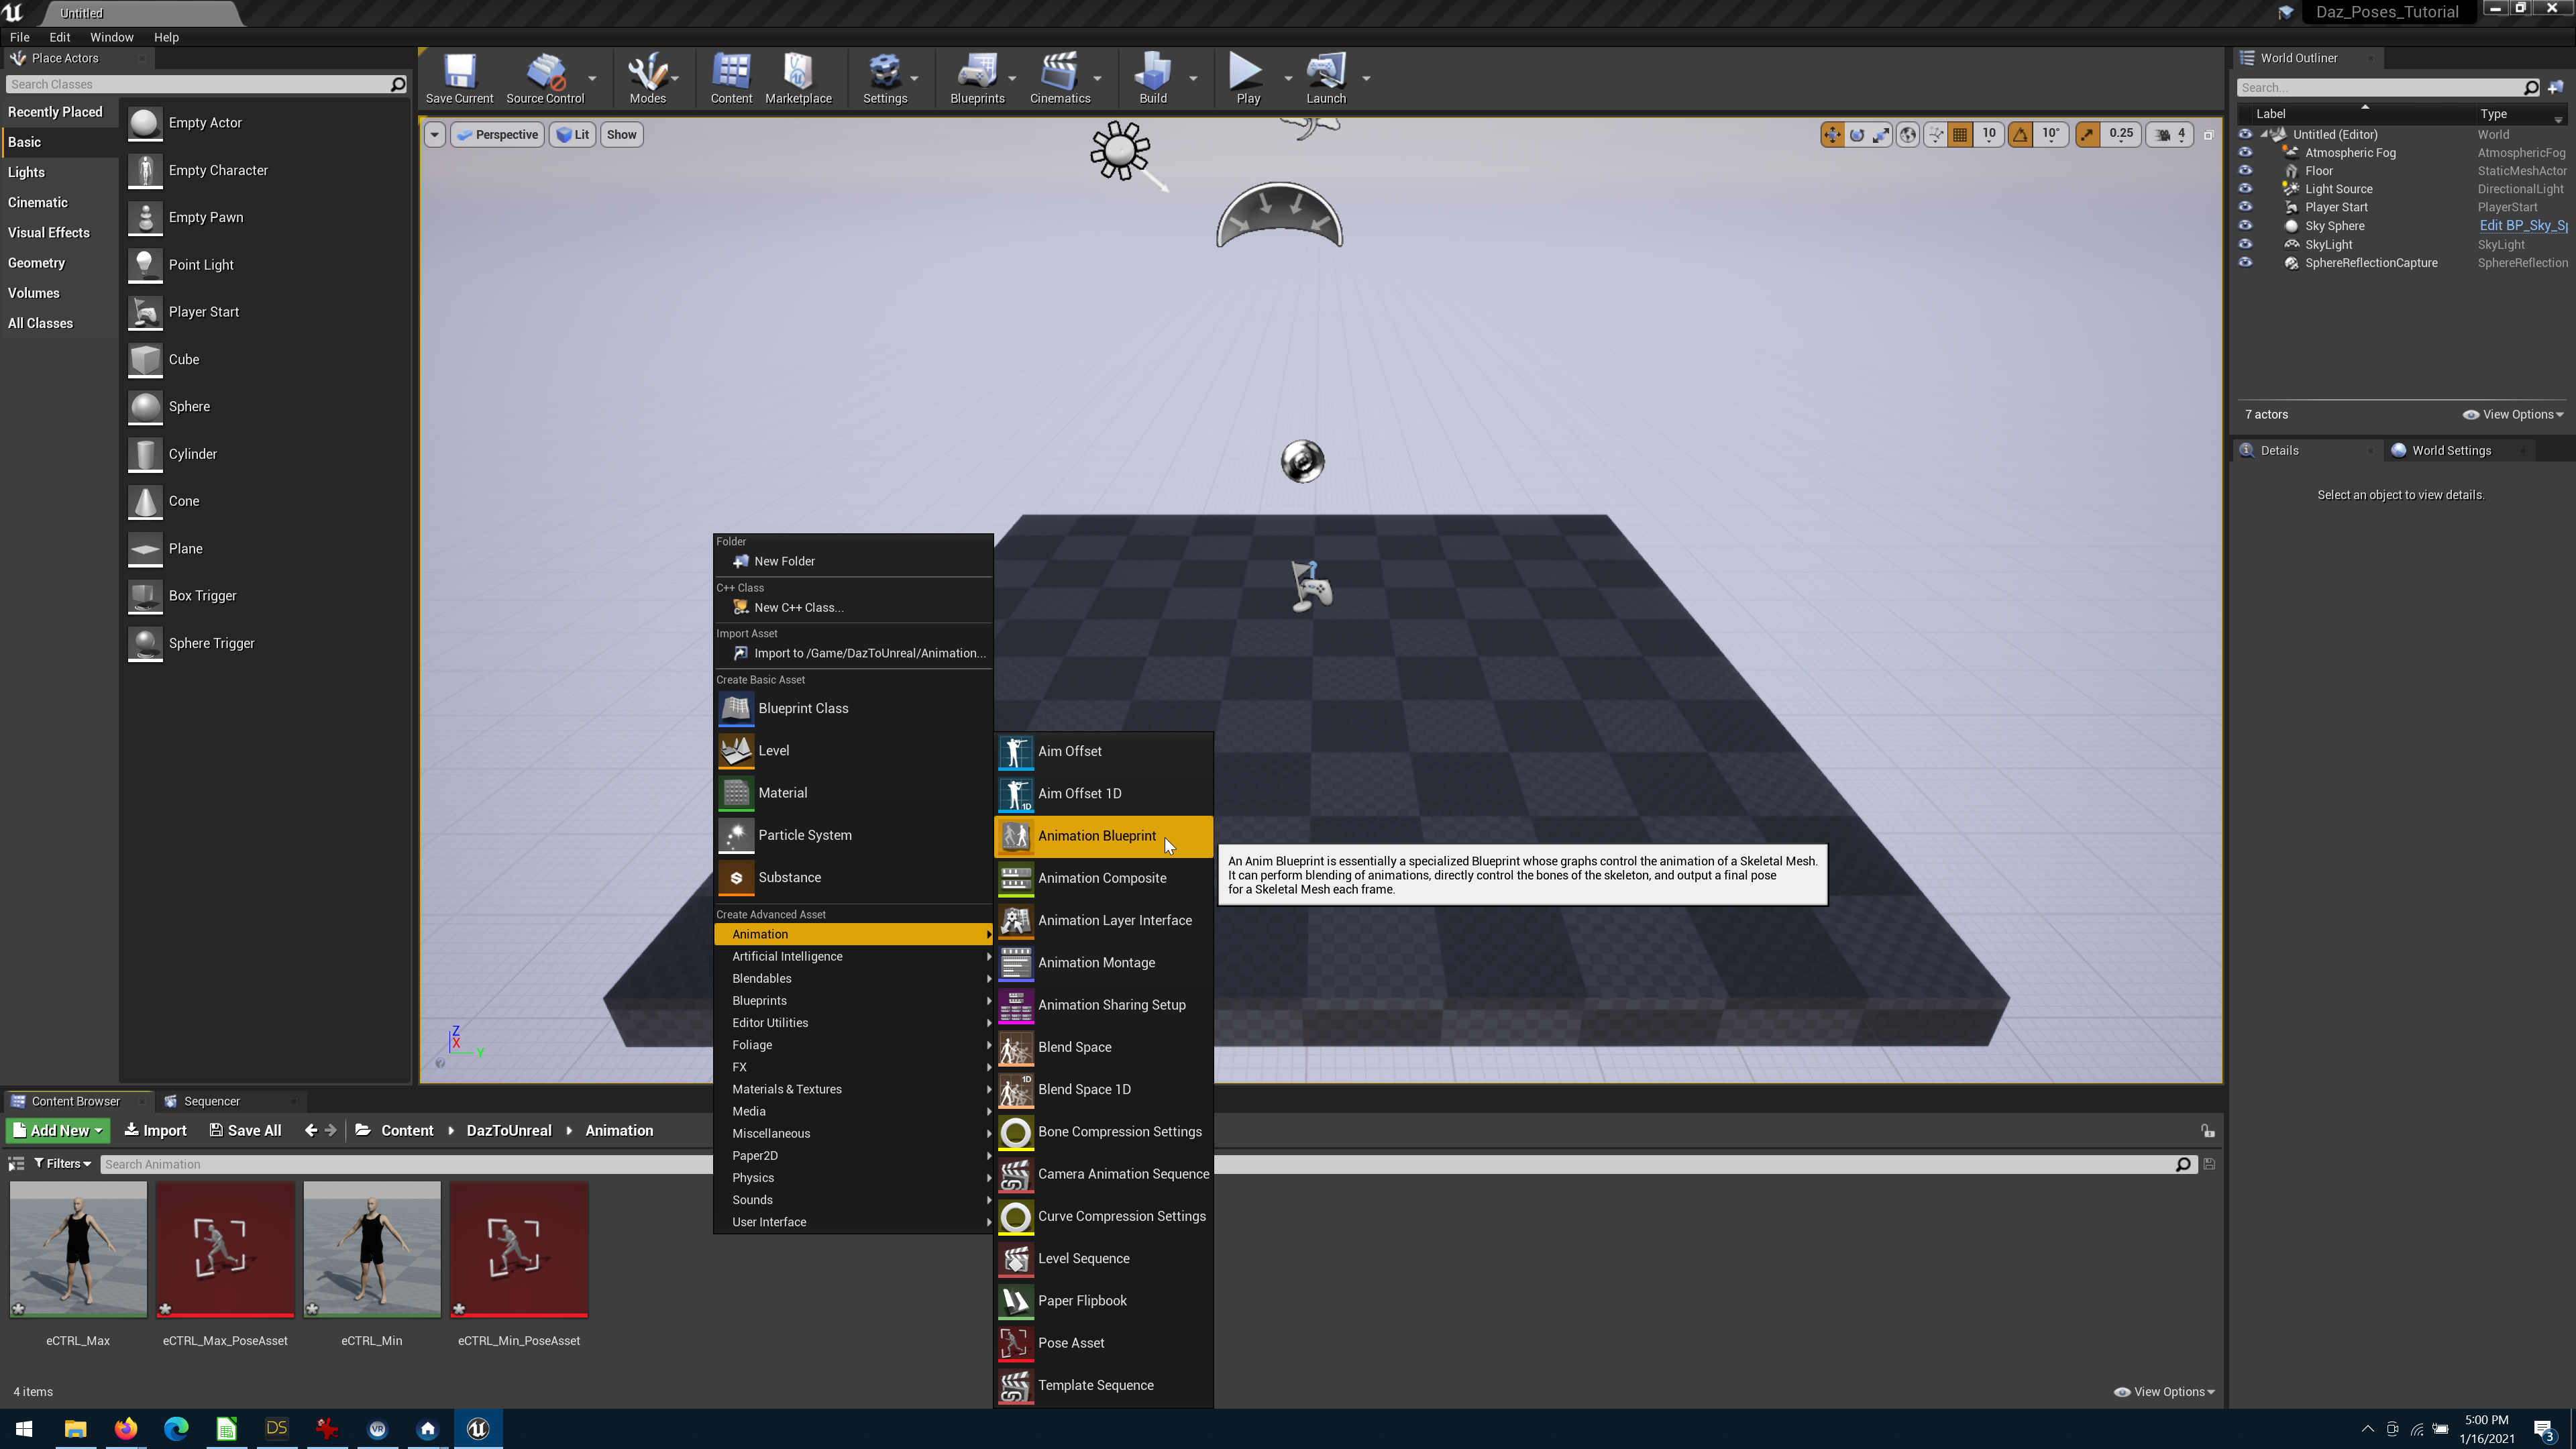The height and width of the screenshot is (1449, 2576).
Task: Expand the Build options dropdown arrow
Action: pyautogui.click(x=1193, y=78)
